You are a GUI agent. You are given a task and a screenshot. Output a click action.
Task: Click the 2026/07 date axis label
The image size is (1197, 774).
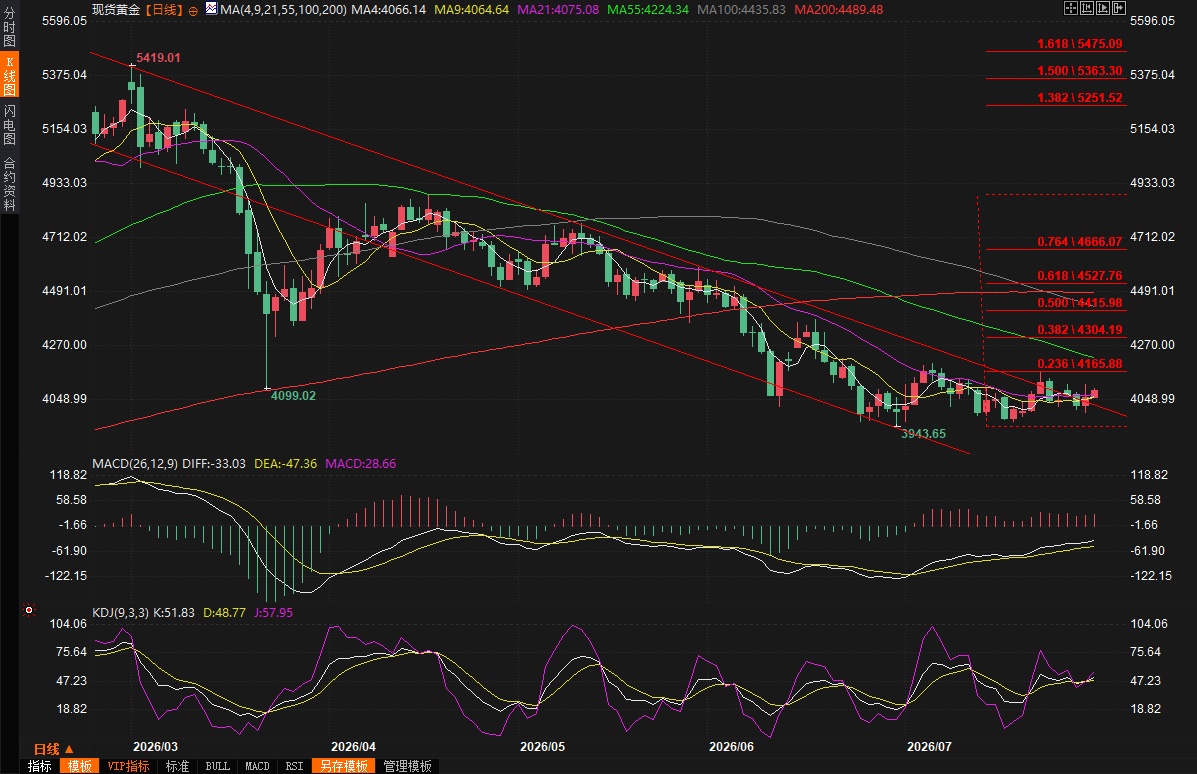pos(929,747)
